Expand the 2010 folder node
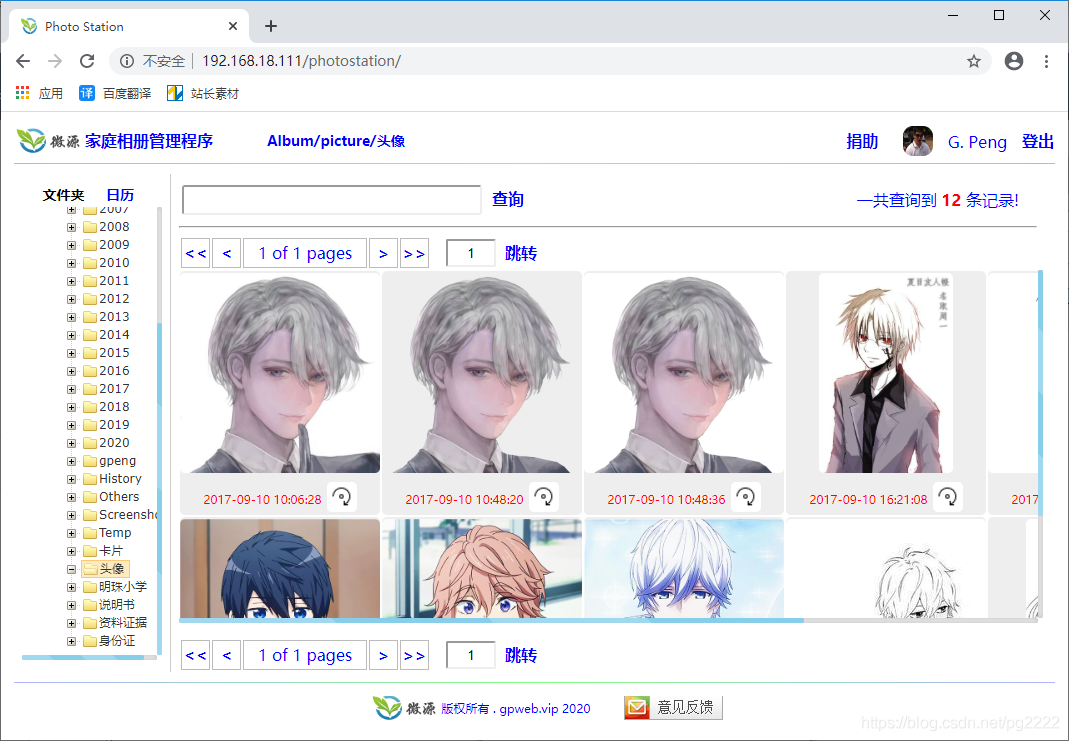 point(71,263)
